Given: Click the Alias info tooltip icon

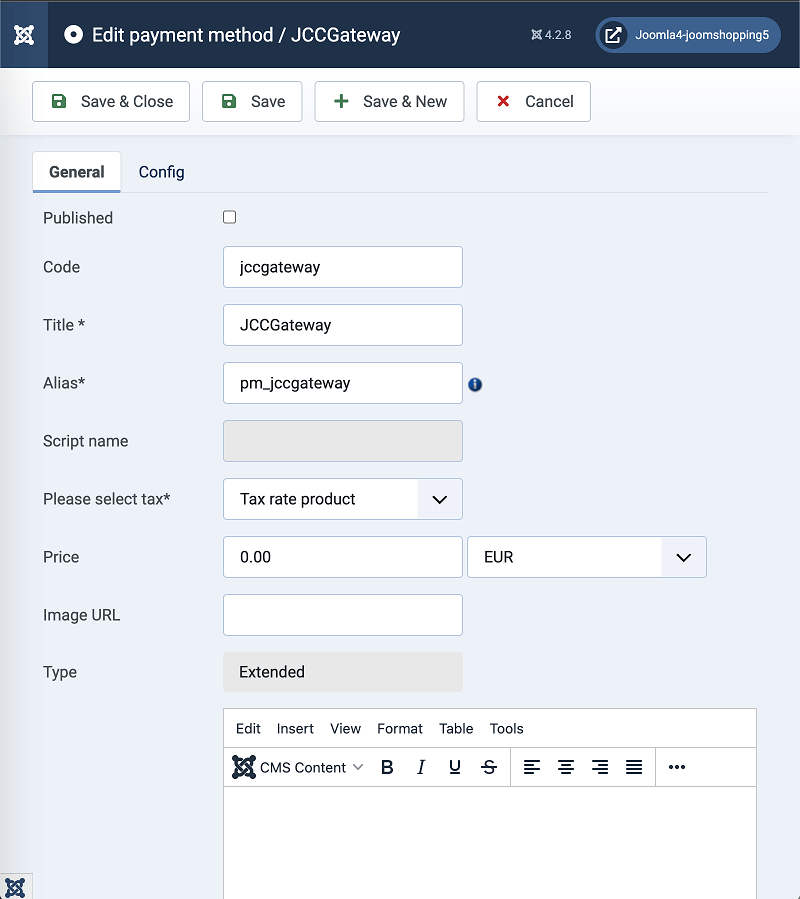Looking at the screenshot, I should 475,384.
